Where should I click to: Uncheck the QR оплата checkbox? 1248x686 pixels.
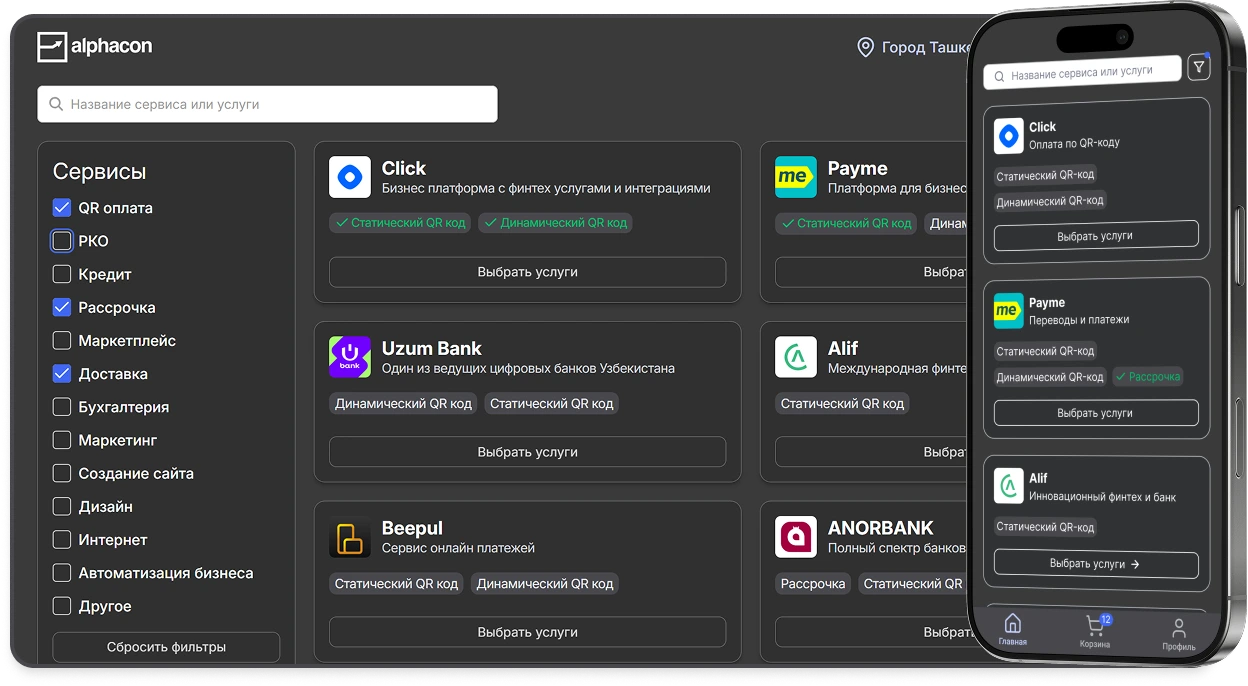pyautogui.click(x=62, y=208)
